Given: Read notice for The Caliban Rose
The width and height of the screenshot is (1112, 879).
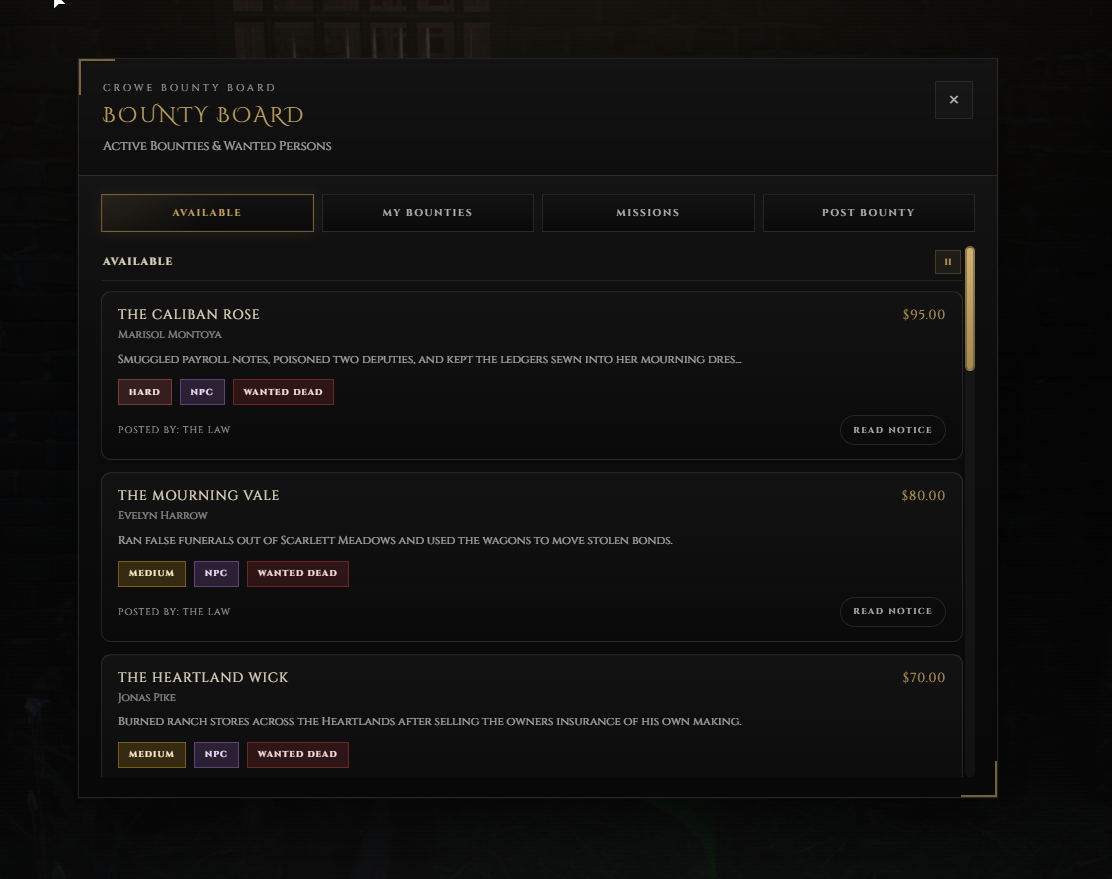Looking at the screenshot, I should pos(893,430).
